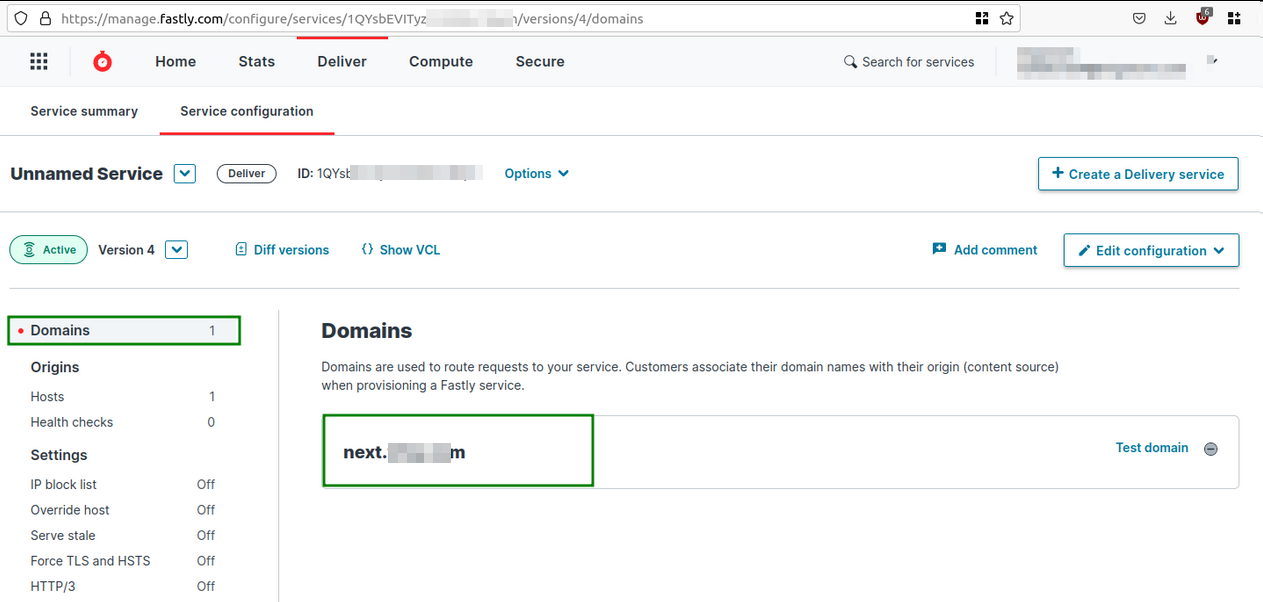Viewport: 1263px width, 602px height.
Task: Click the uBlock extension shield icon
Action: [1203, 18]
